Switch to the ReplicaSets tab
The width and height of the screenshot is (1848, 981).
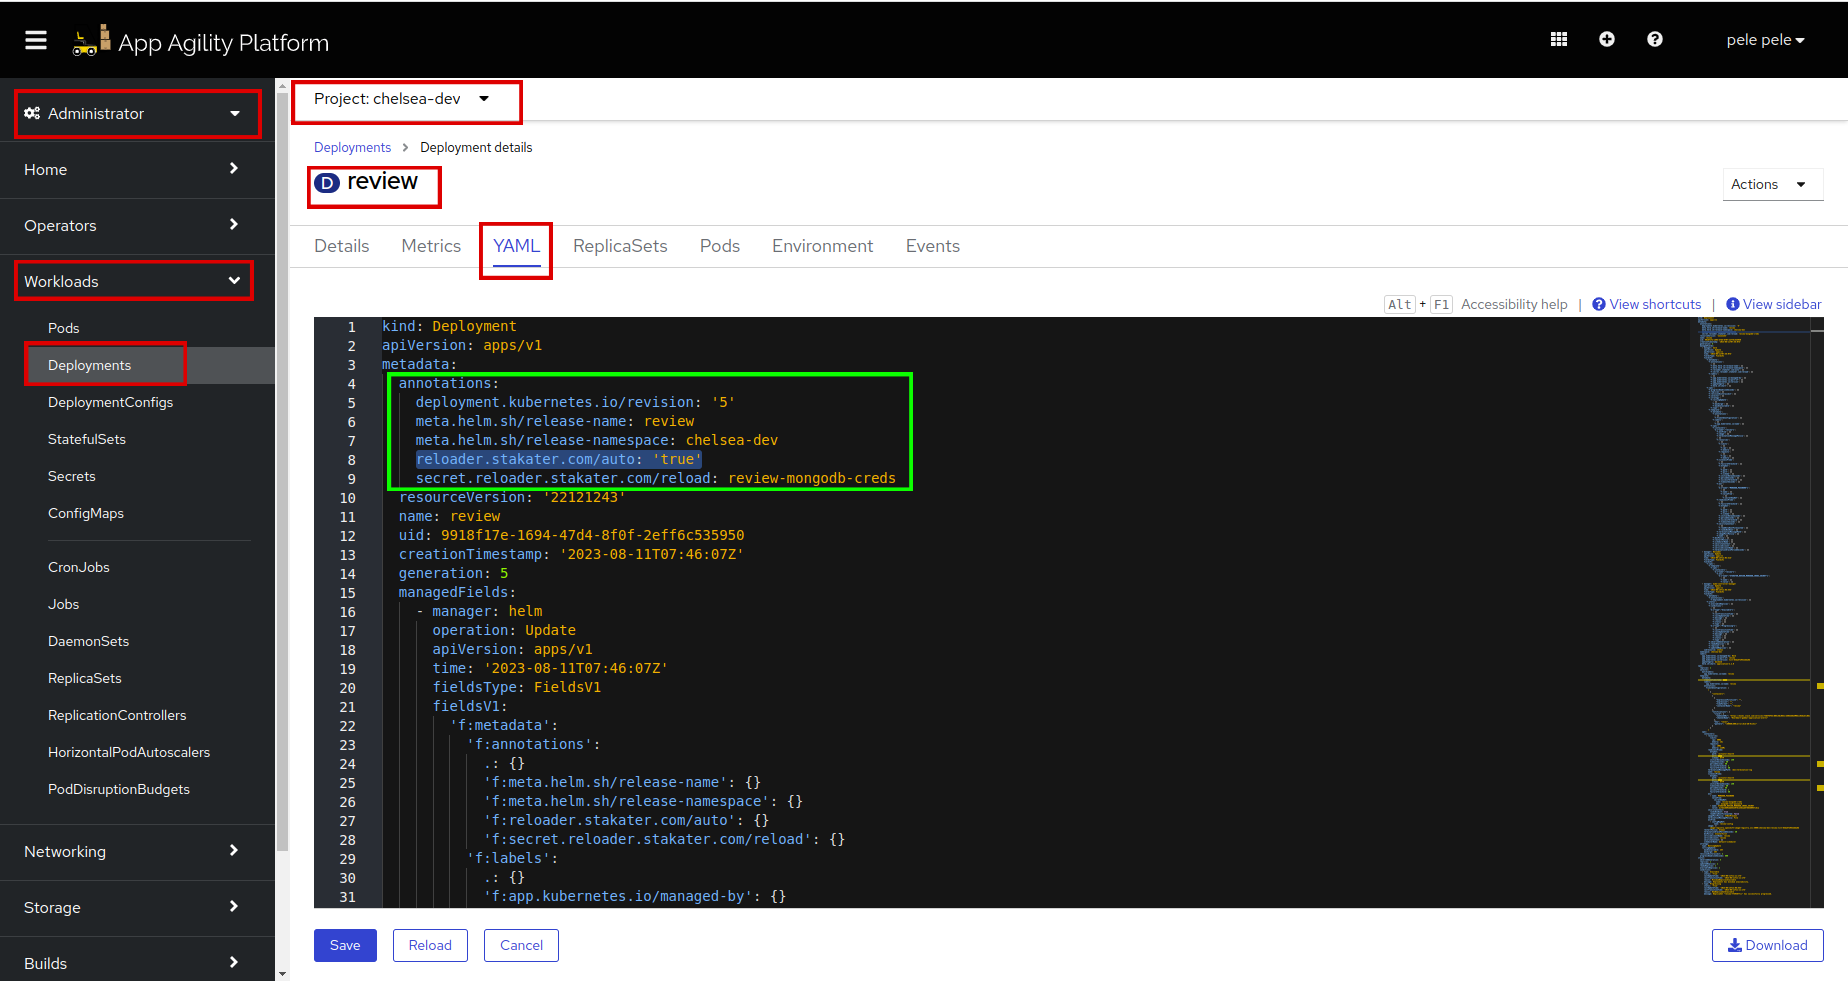619,246
